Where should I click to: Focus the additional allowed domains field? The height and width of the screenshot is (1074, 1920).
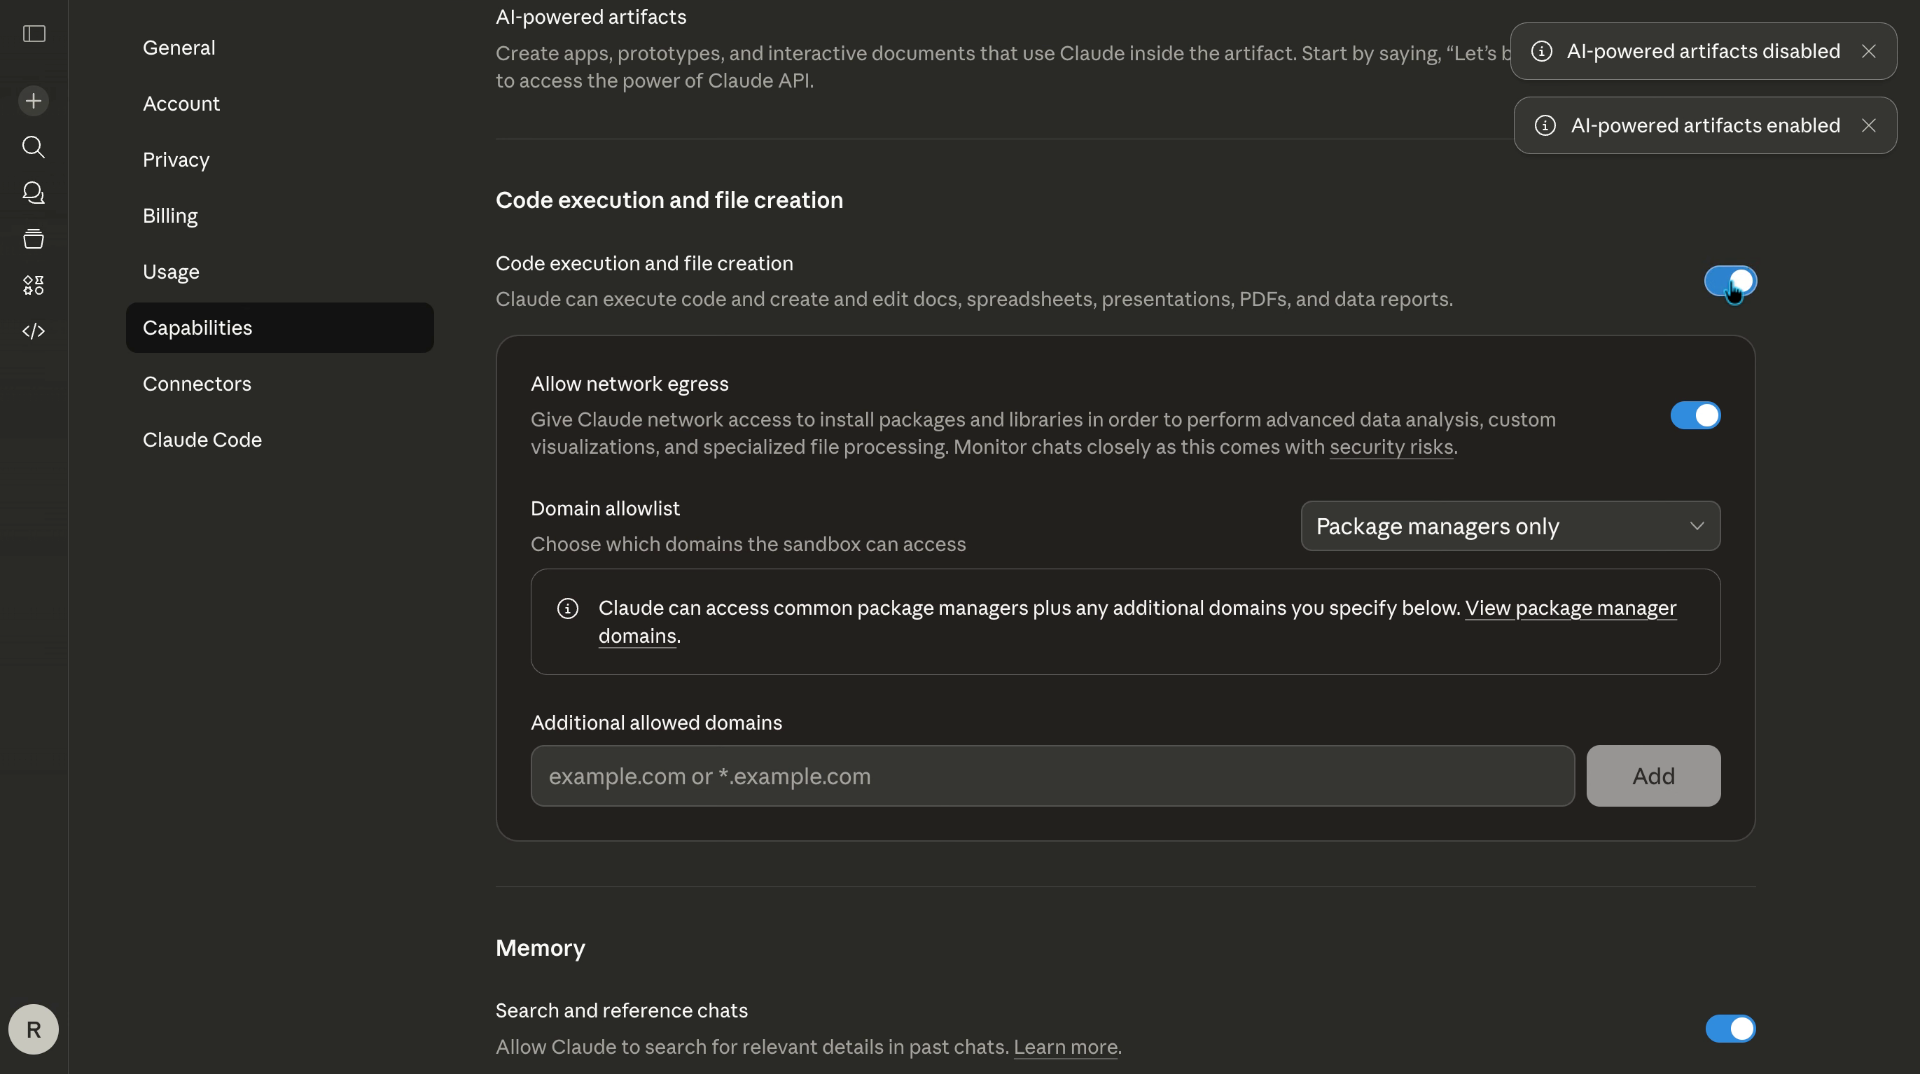(x=1052, y=776)
